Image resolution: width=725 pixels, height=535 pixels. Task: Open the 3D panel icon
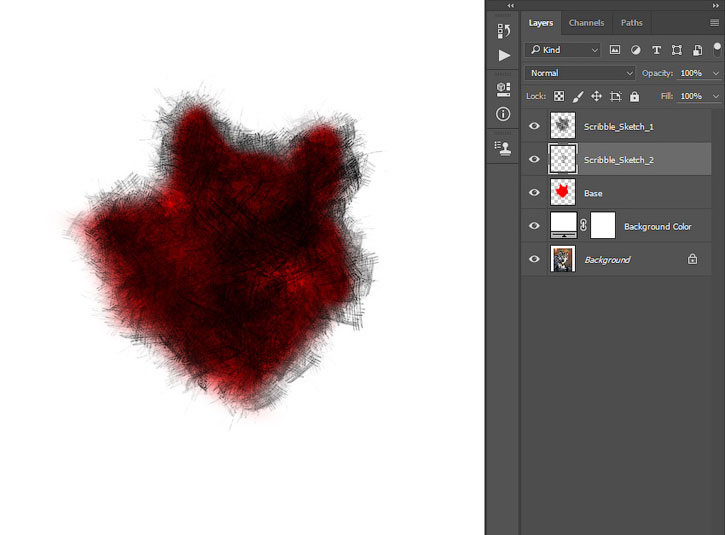coord(503,89)
